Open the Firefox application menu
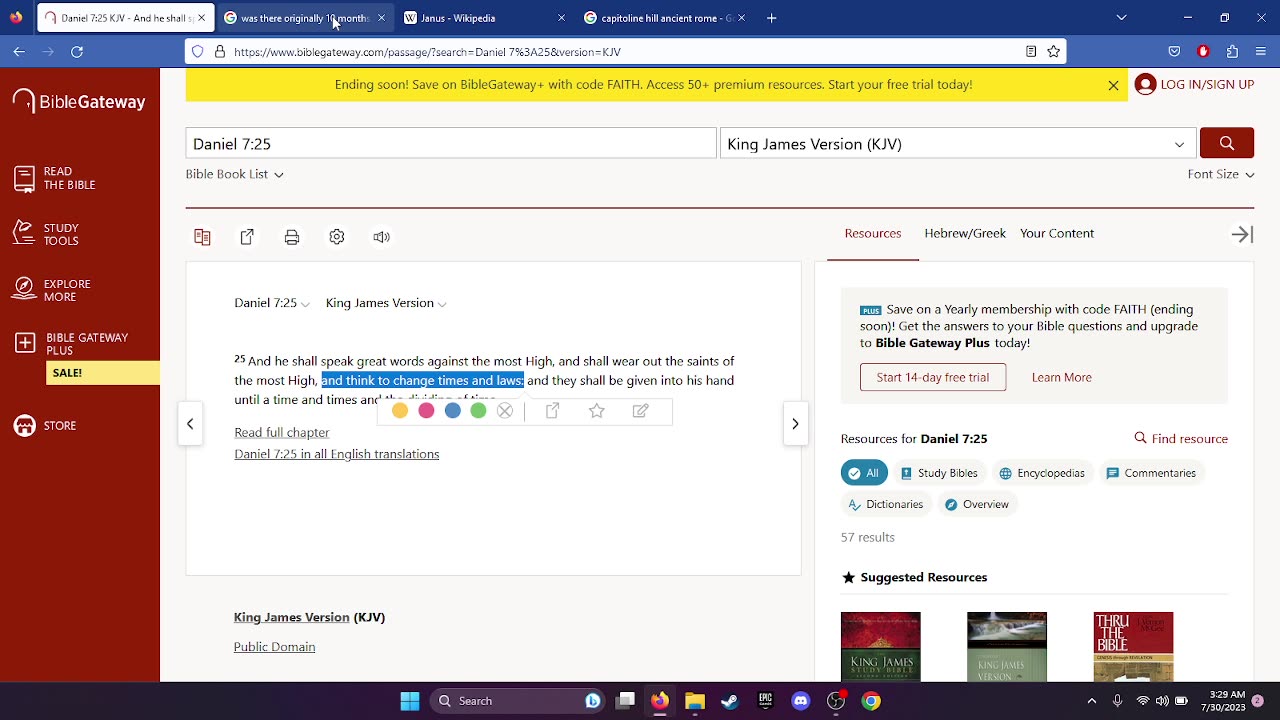This screenshot has height=720, width=1280. tap(1261, 51)
